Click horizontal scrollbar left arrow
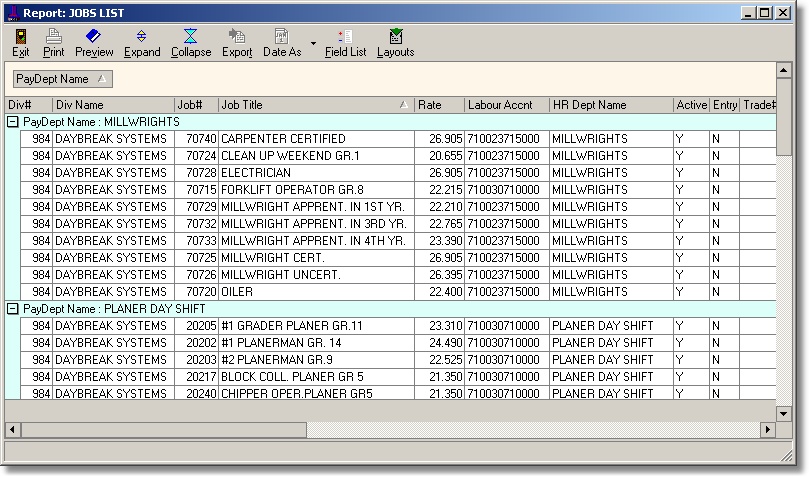The image size is (809, 478). pos(13,429)
